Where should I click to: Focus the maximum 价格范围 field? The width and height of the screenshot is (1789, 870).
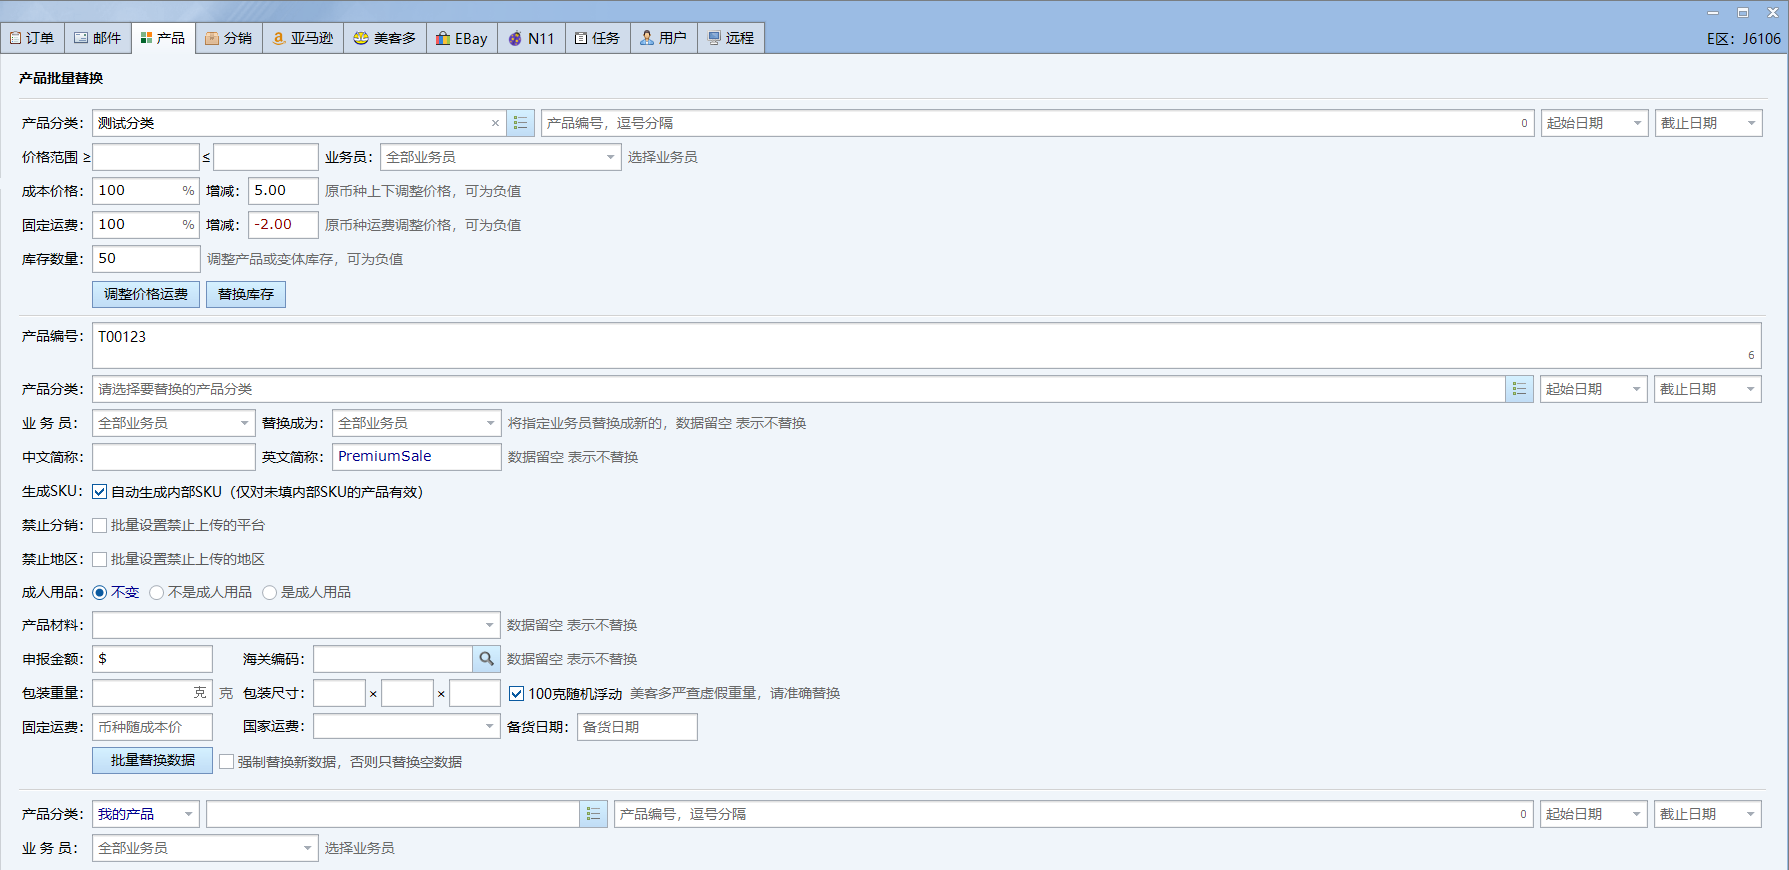coord(266,157)
